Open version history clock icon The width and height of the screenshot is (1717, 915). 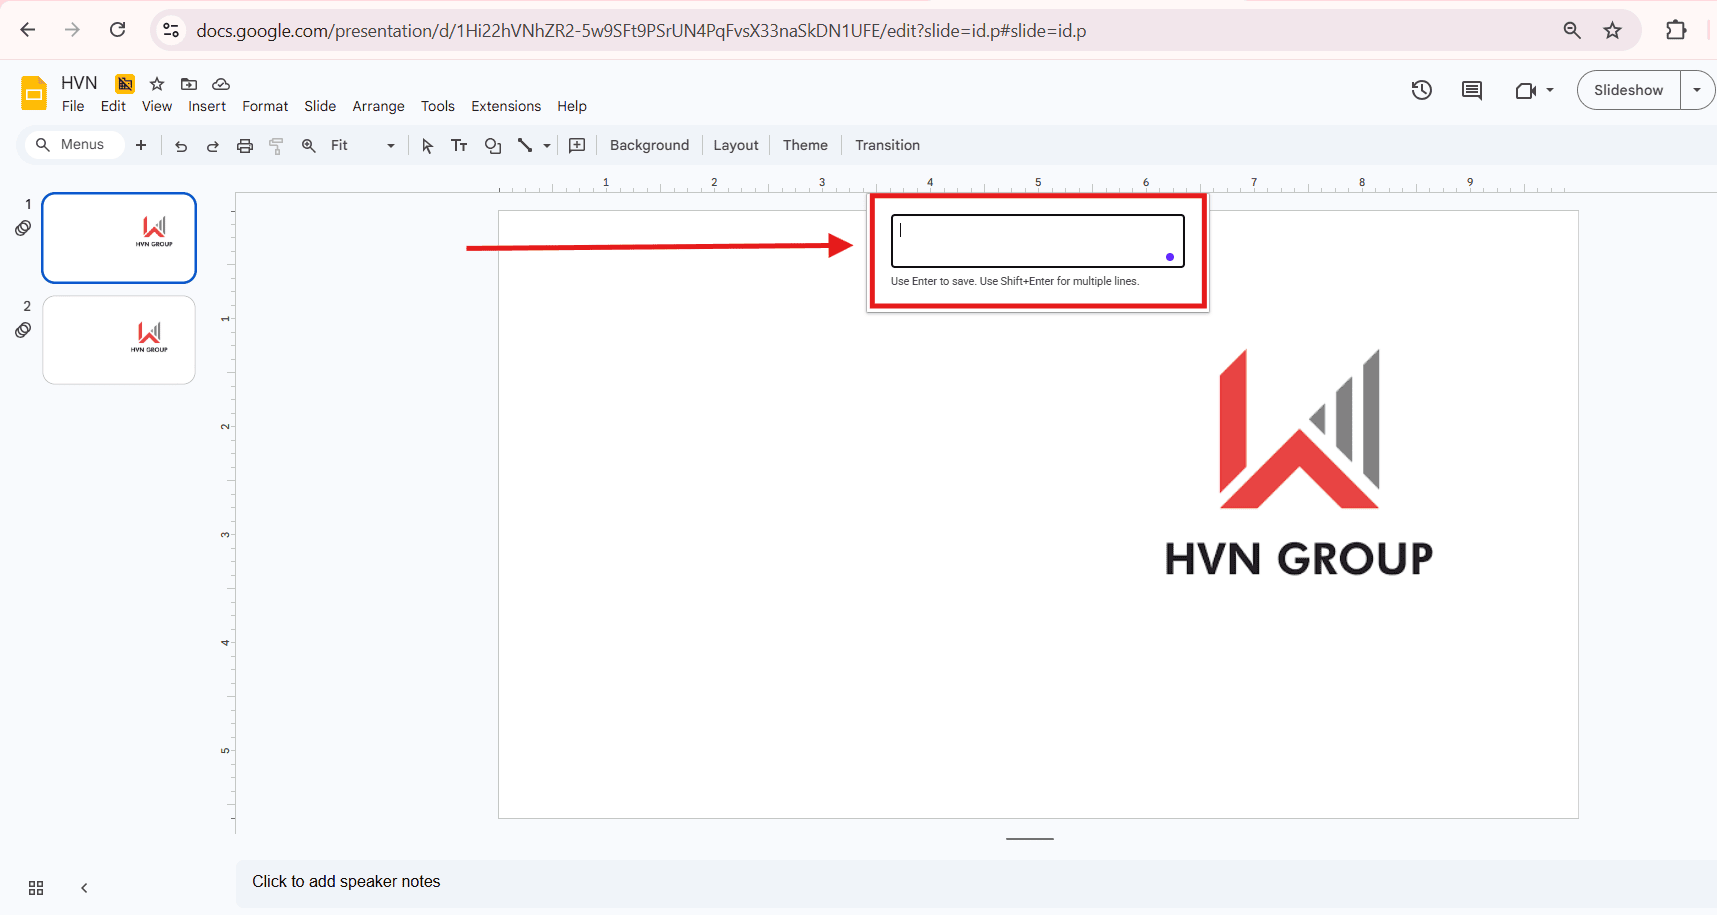click(1421, 90)
